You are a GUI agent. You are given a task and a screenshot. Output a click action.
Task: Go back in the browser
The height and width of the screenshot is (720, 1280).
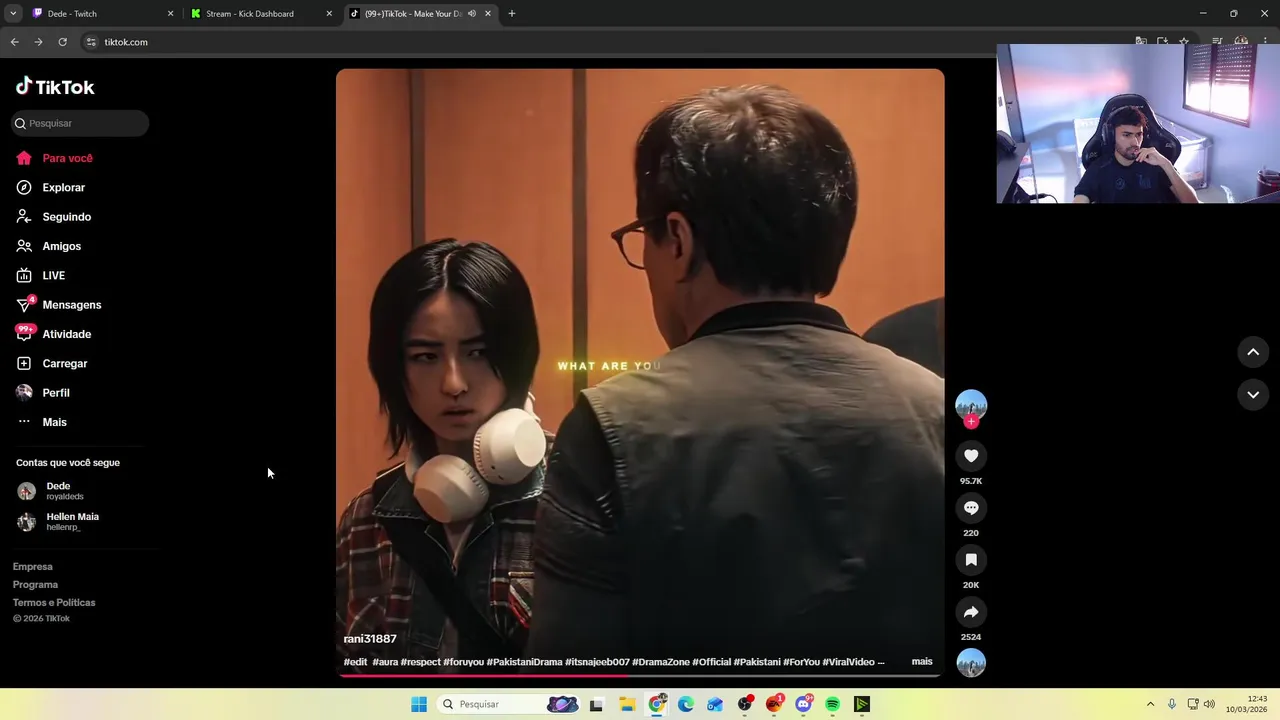point(15,42)
